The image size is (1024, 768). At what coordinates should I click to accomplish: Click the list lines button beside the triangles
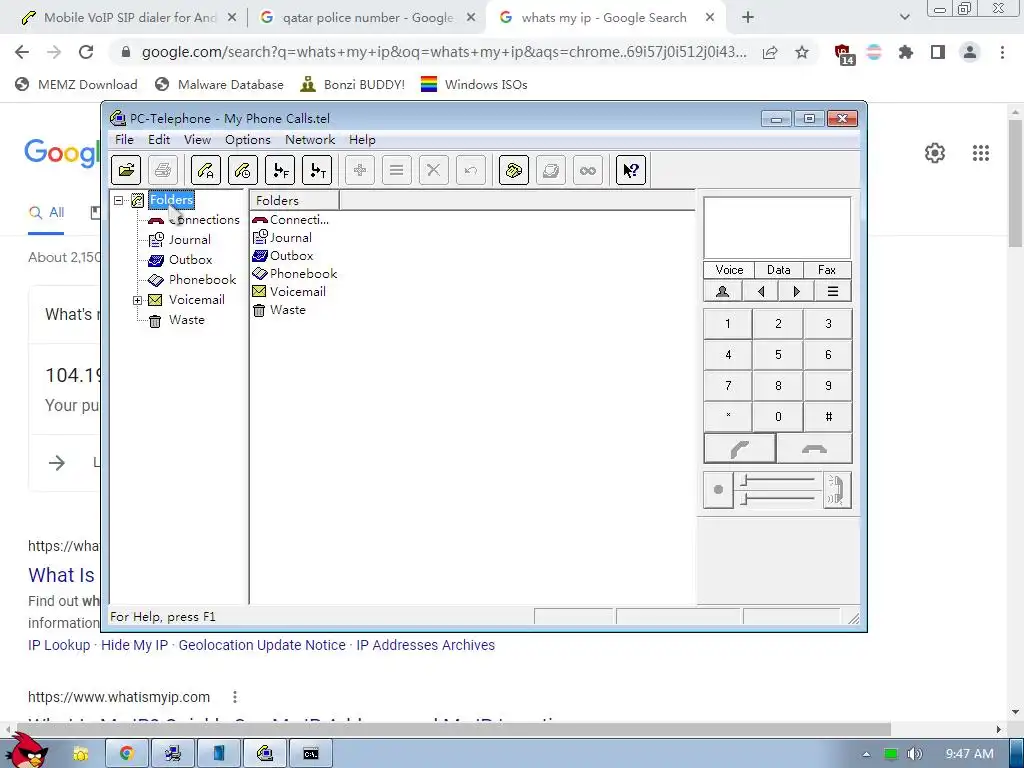click(833, 291)
